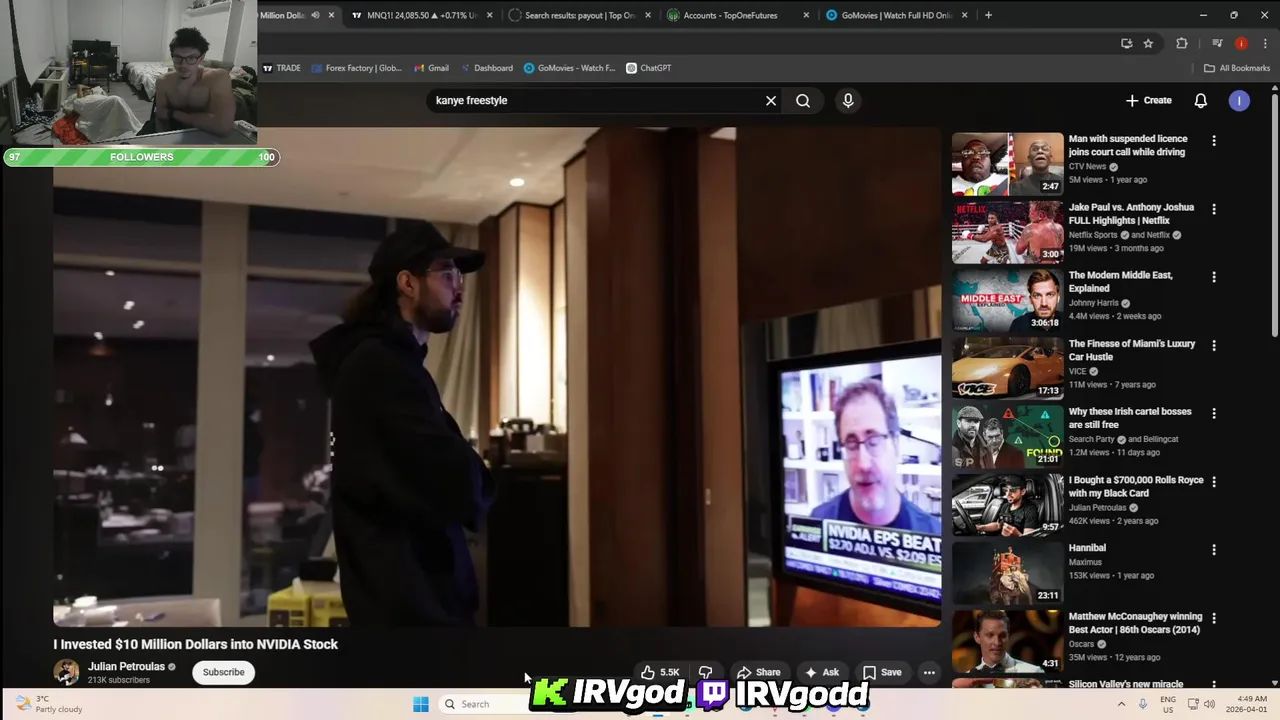
Task: Open Chrome three-dot menu
Action: click(x=1265, y=43)
